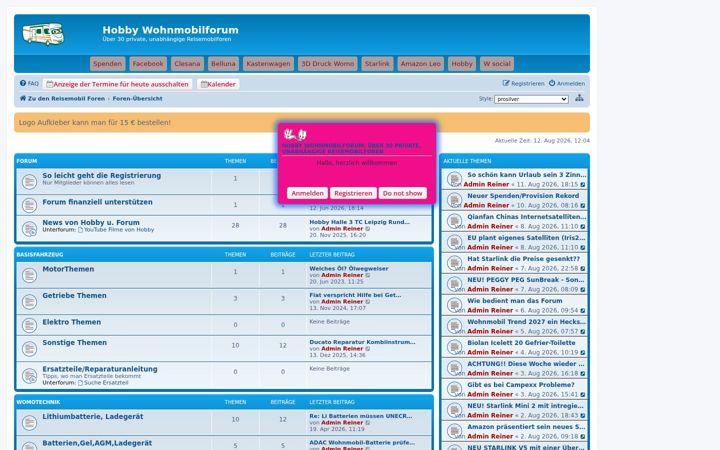Open the Clesana tab
Image resolution: width=720 pixels, height=450 pixels.
click(187, 64)
